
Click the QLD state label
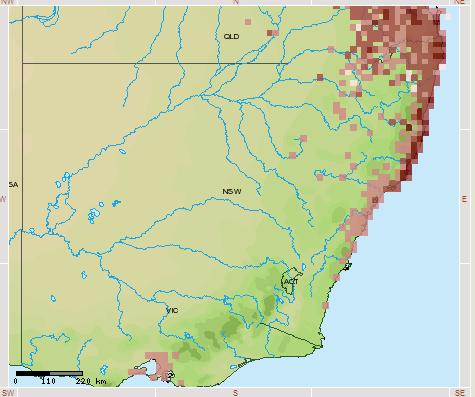[231, 36]
